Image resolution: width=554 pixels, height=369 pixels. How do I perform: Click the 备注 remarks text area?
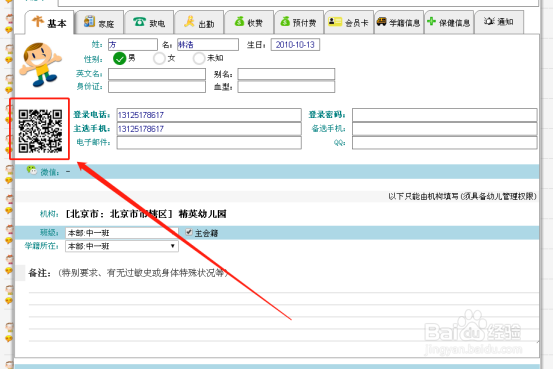[x=283, y=311]
